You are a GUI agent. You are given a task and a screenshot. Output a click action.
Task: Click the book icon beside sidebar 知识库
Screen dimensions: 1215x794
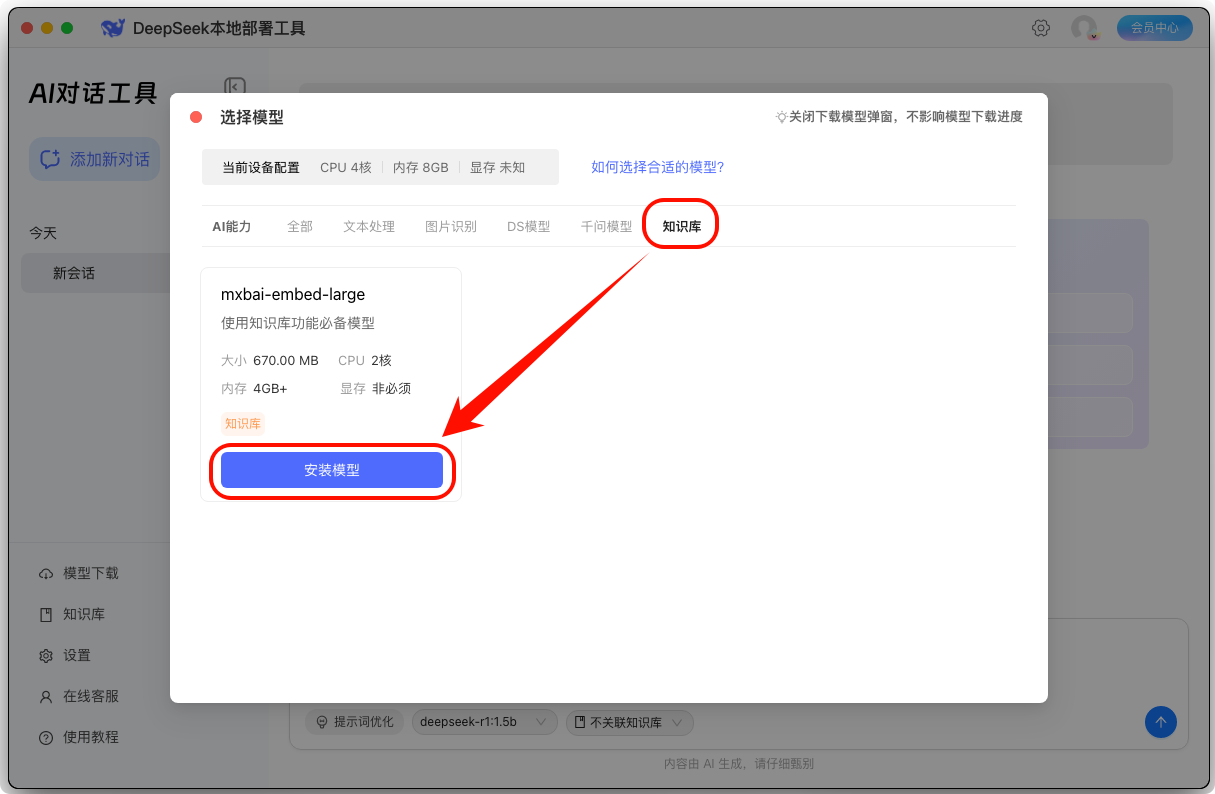46,615
